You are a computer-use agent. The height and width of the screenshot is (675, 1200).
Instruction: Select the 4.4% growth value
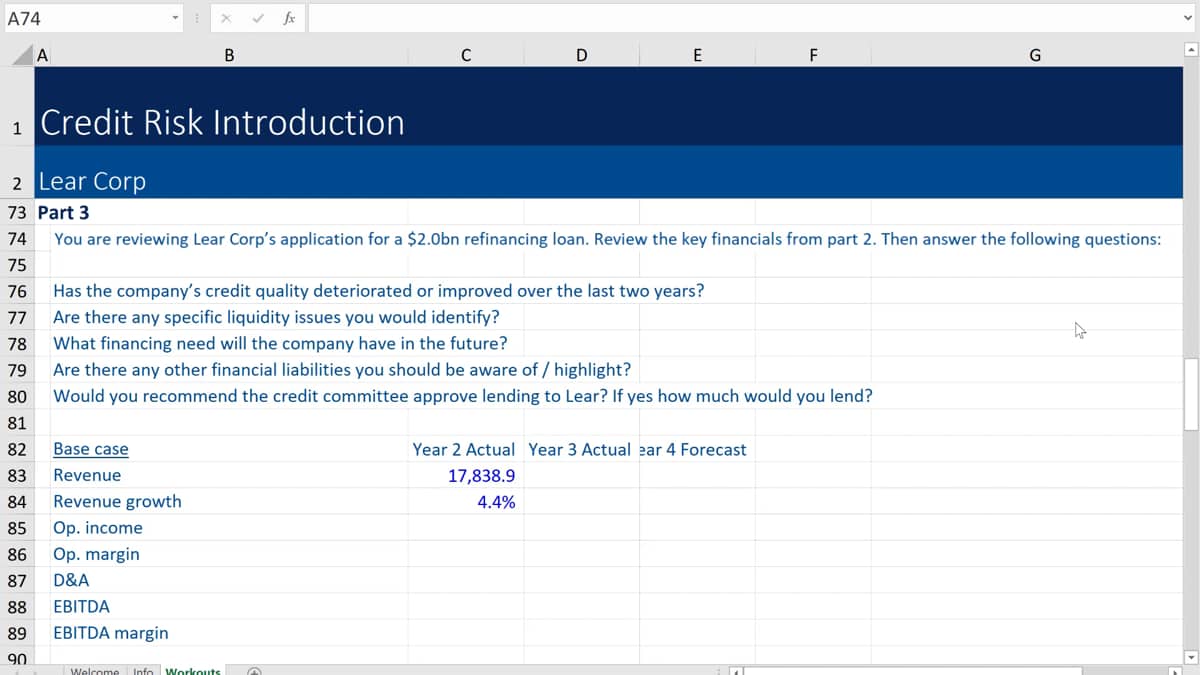[x=496, y=501]
